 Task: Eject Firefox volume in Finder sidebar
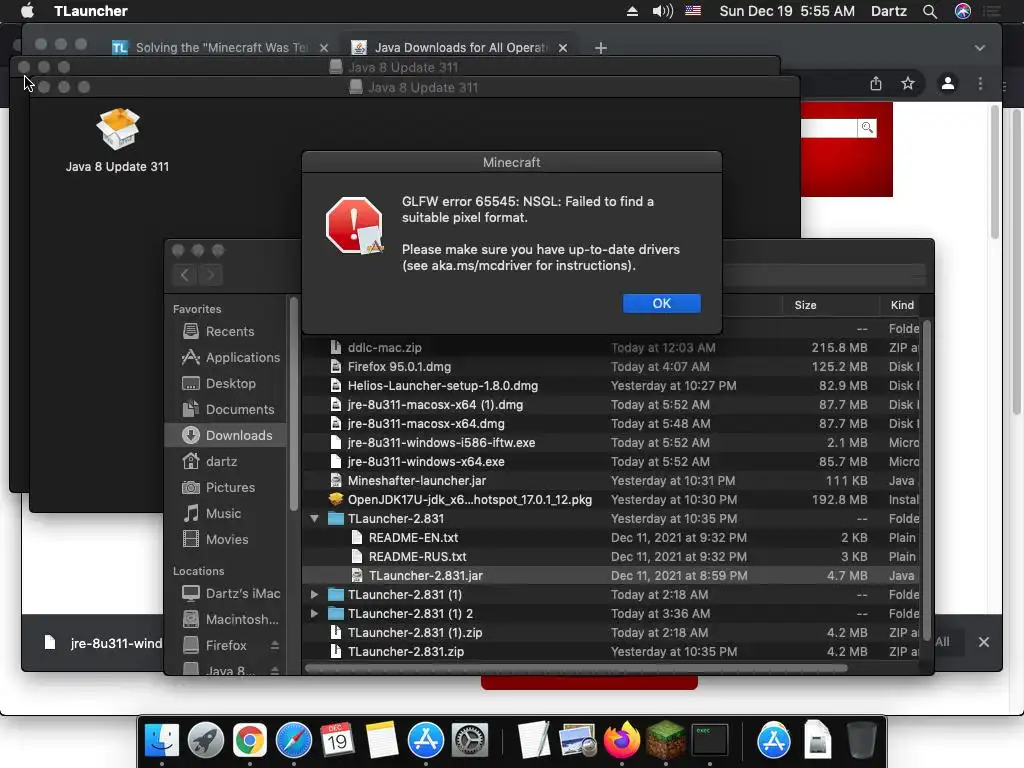[275, 645]
